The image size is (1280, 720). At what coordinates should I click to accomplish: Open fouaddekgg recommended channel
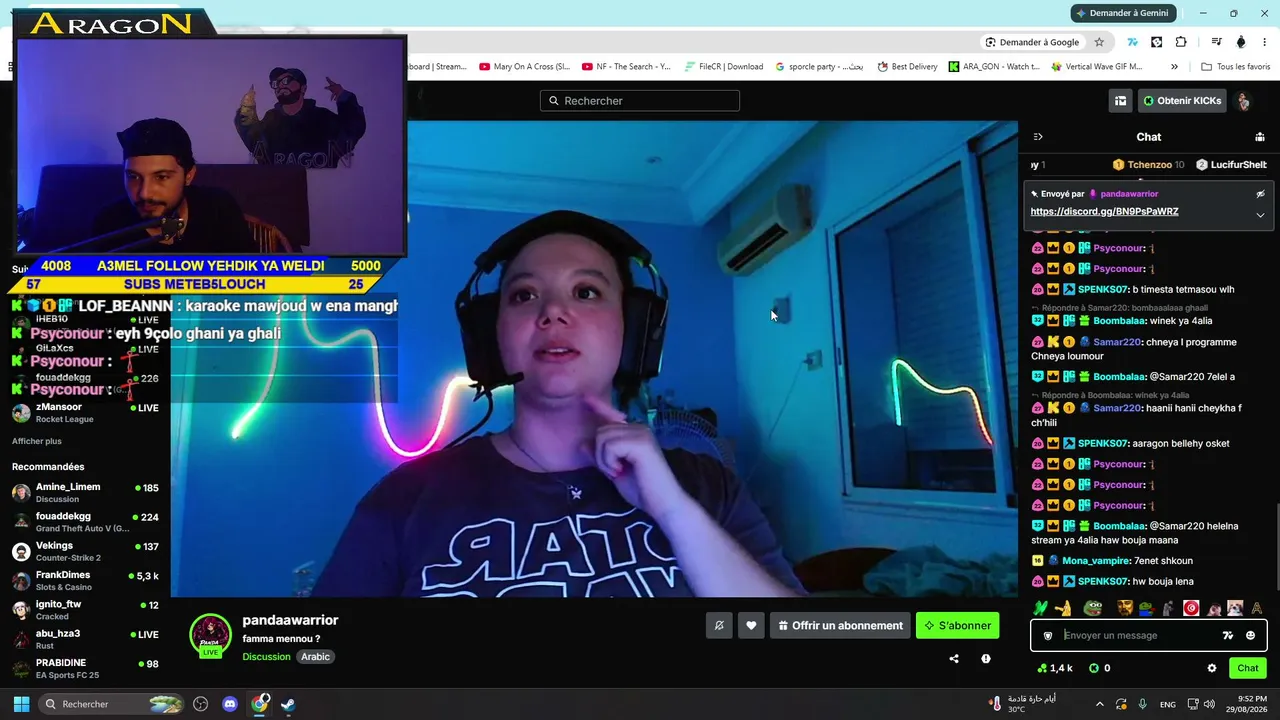85,522
